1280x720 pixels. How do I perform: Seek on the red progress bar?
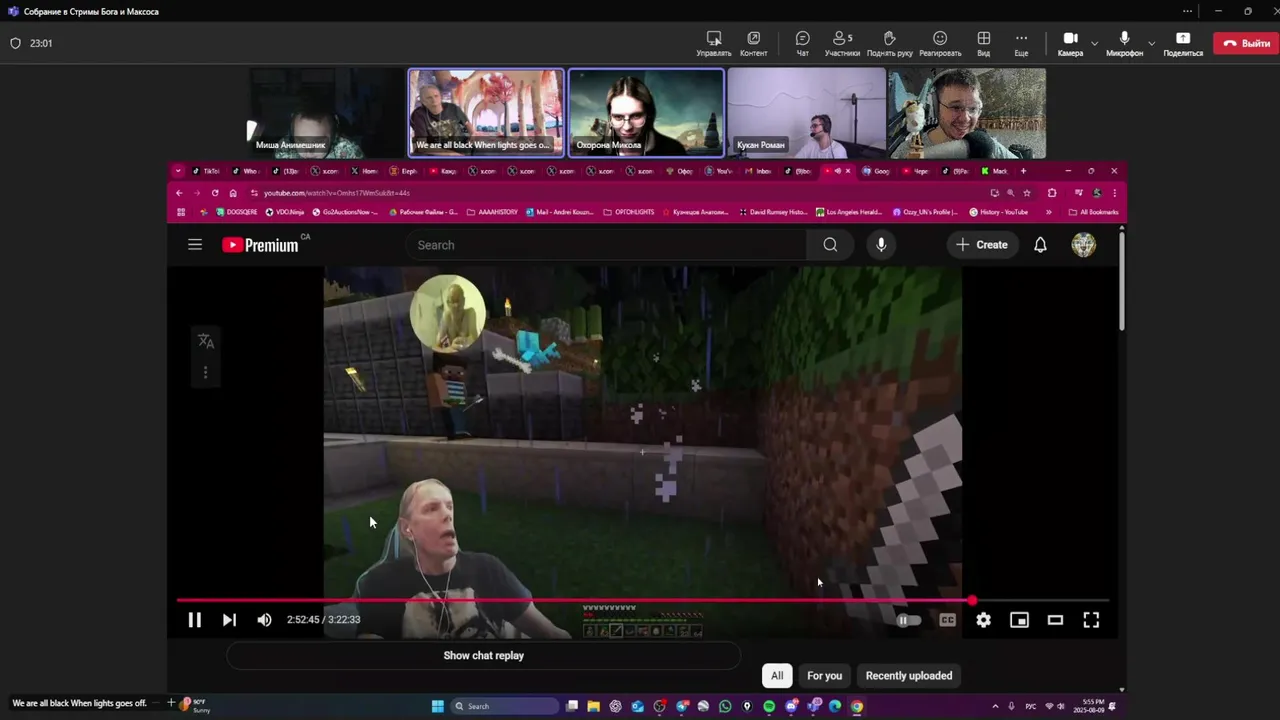643,601
